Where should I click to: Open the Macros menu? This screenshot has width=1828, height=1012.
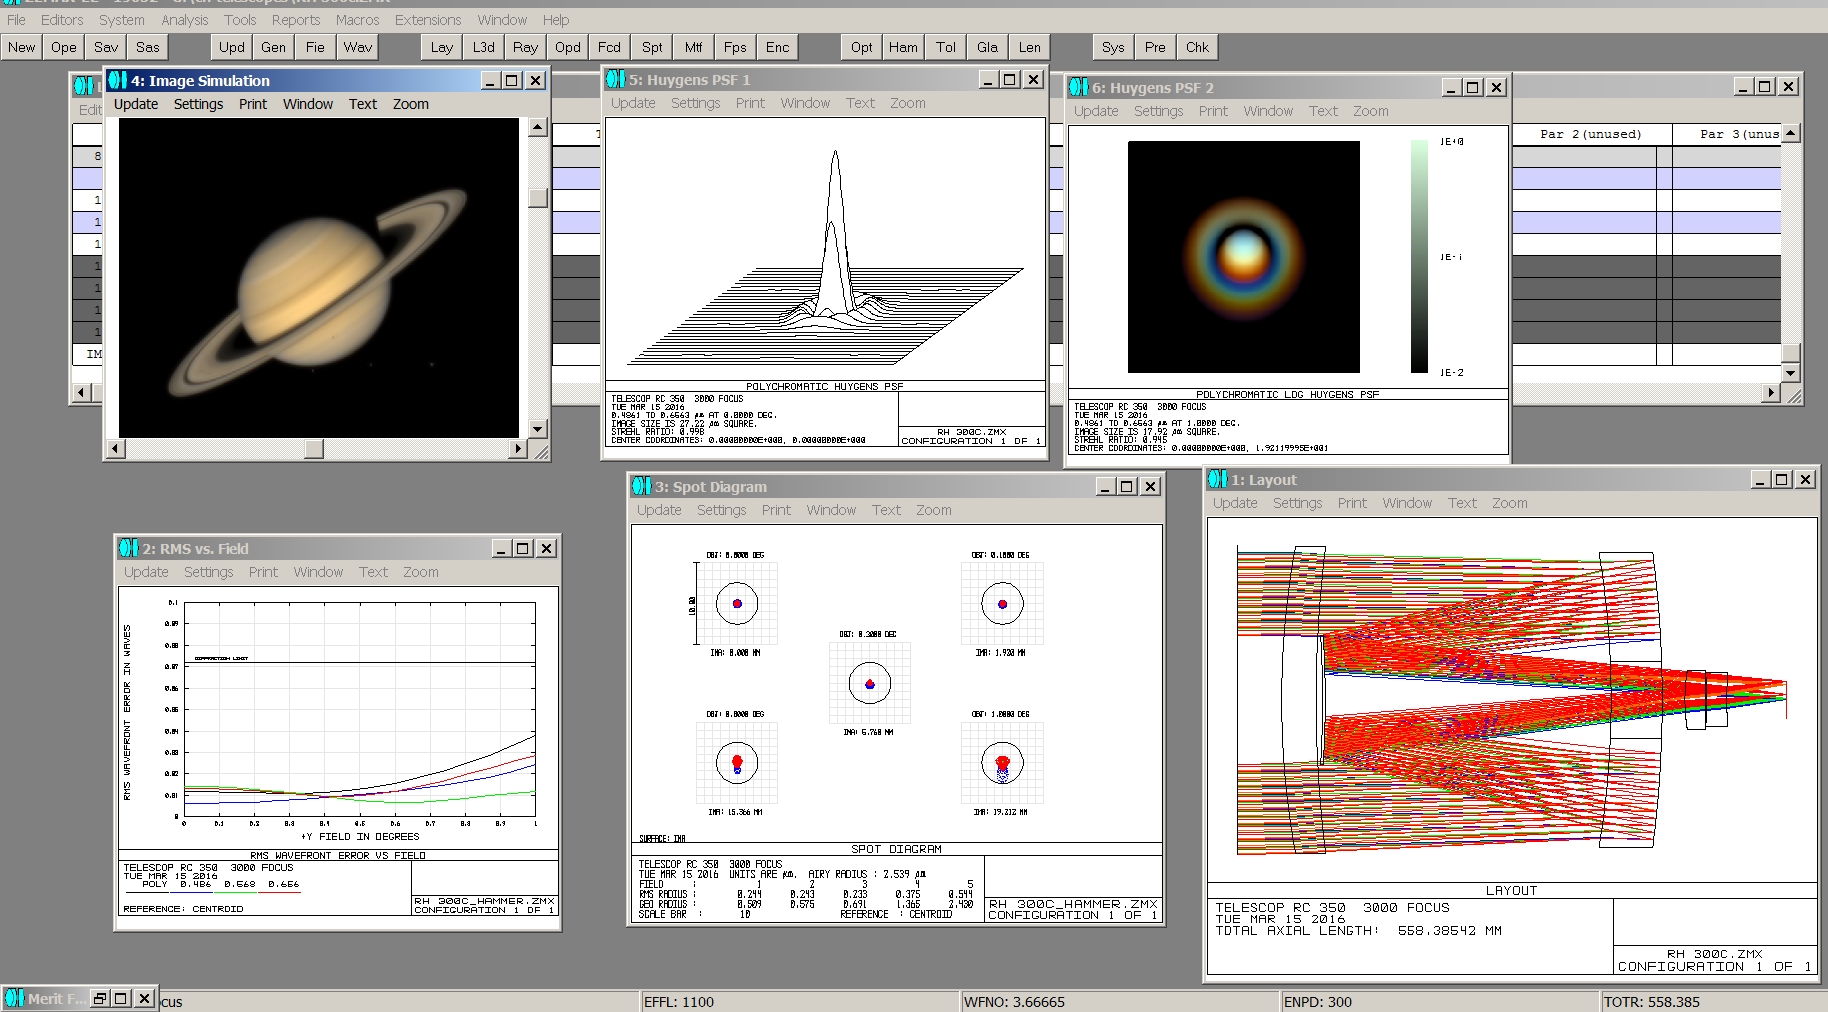click(358, 20)
